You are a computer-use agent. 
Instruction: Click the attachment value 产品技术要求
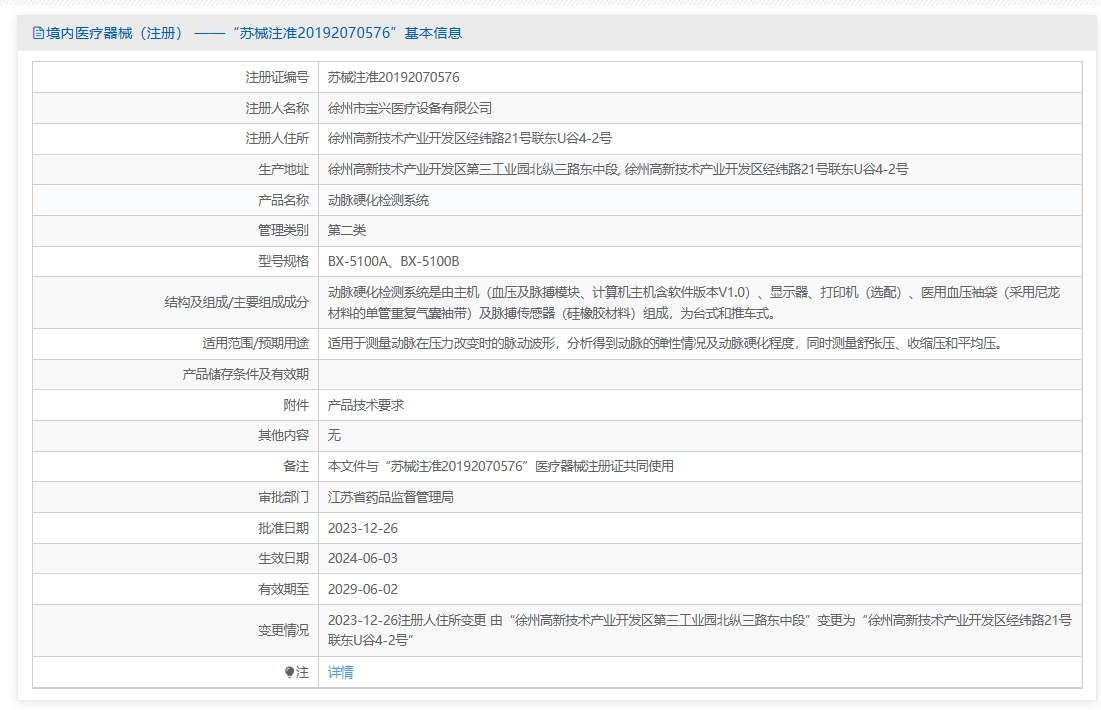366,405
